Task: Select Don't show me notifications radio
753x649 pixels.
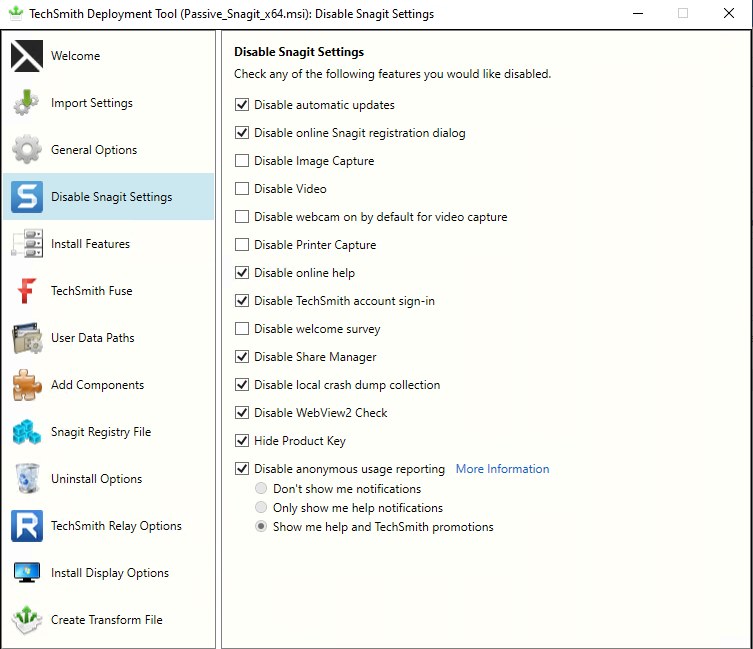Action: [x=261, y=489]
